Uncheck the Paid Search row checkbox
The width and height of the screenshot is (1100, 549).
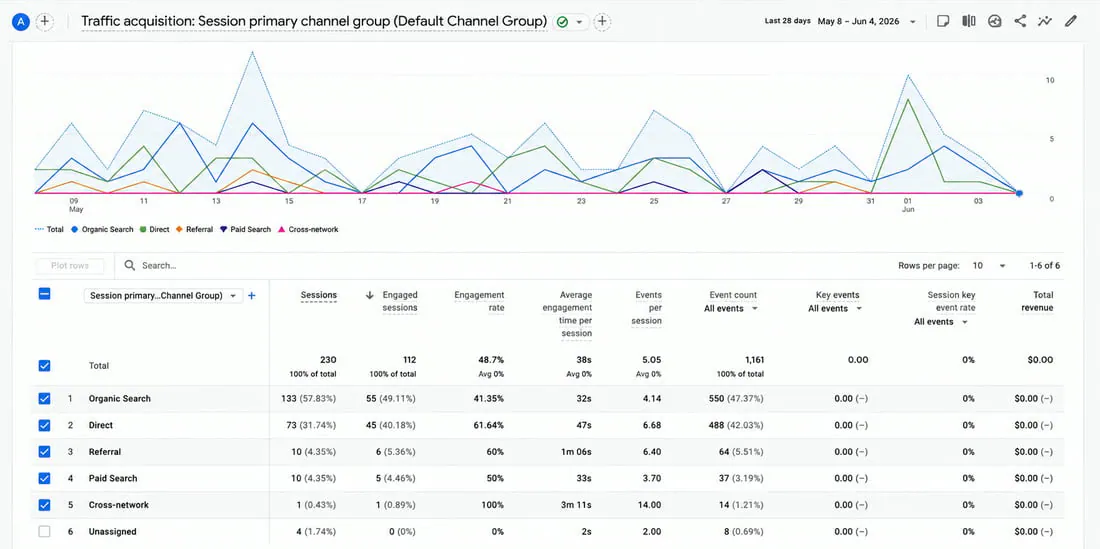pos(44,478)
